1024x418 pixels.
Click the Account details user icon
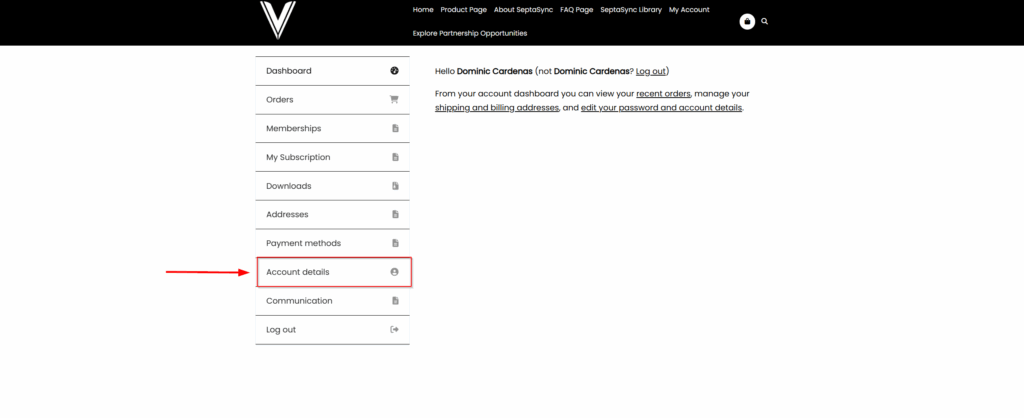click(394, 272)
